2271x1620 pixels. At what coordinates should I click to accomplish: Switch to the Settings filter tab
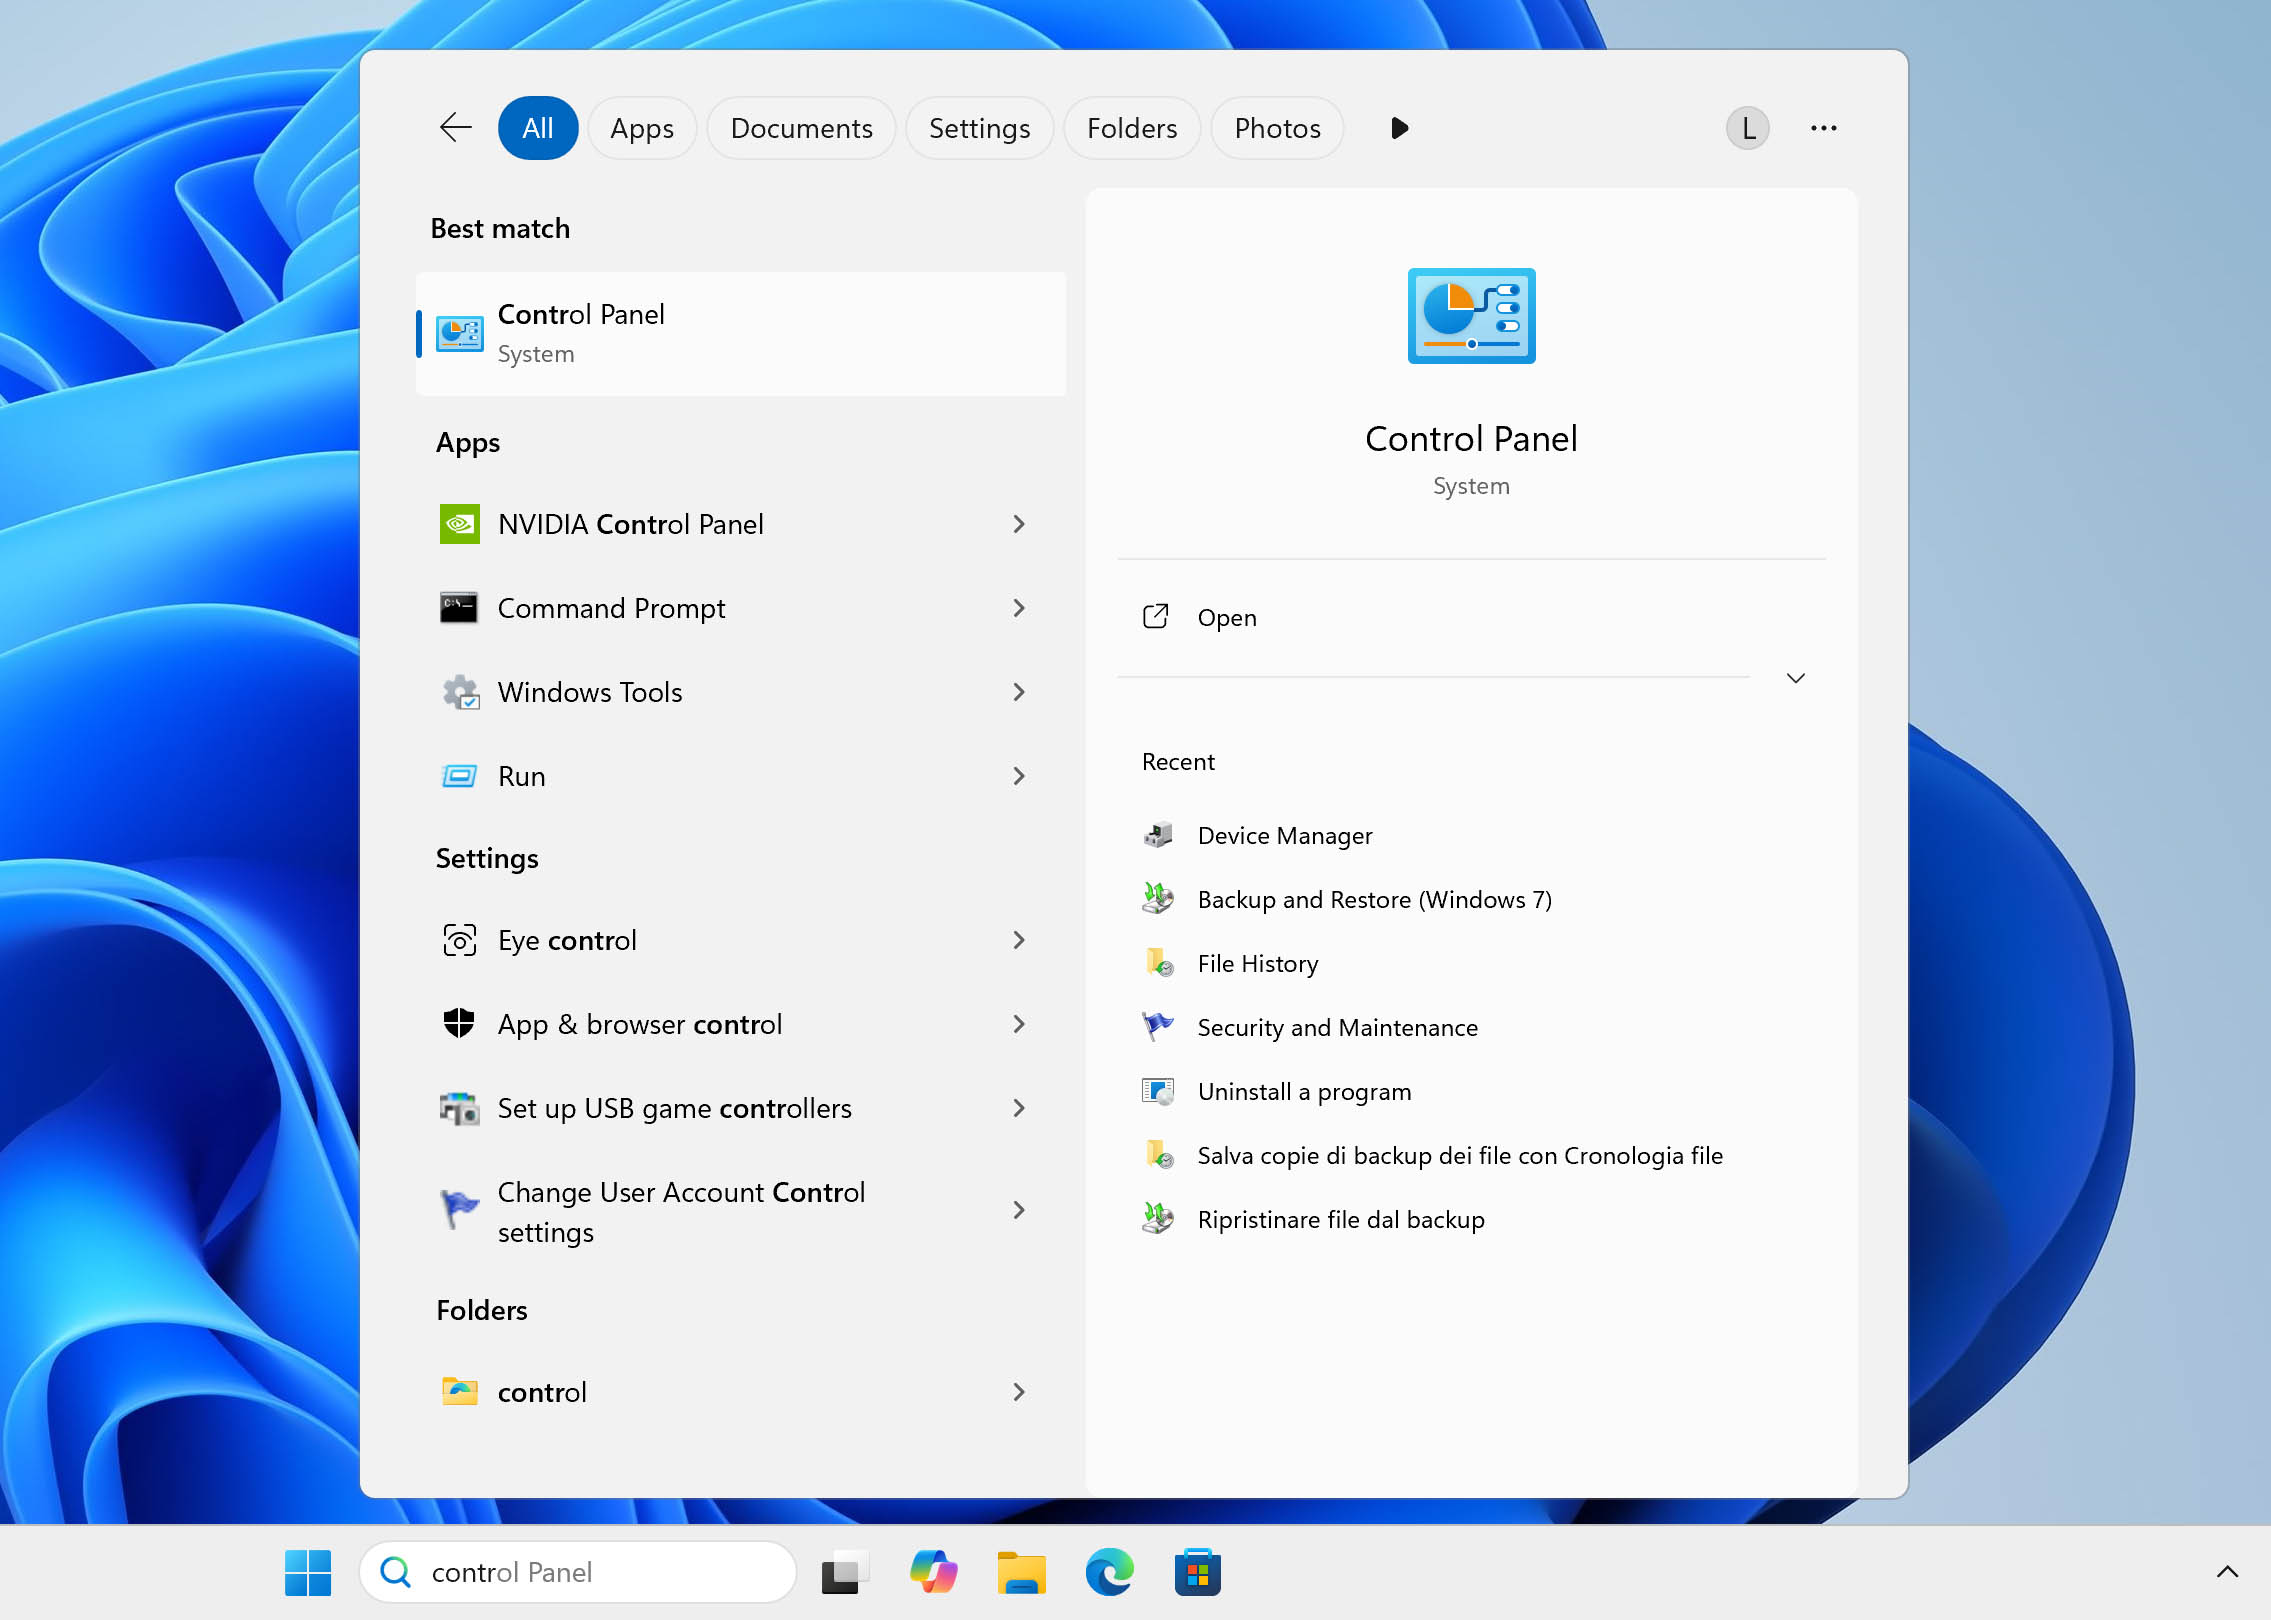(979, 128)
